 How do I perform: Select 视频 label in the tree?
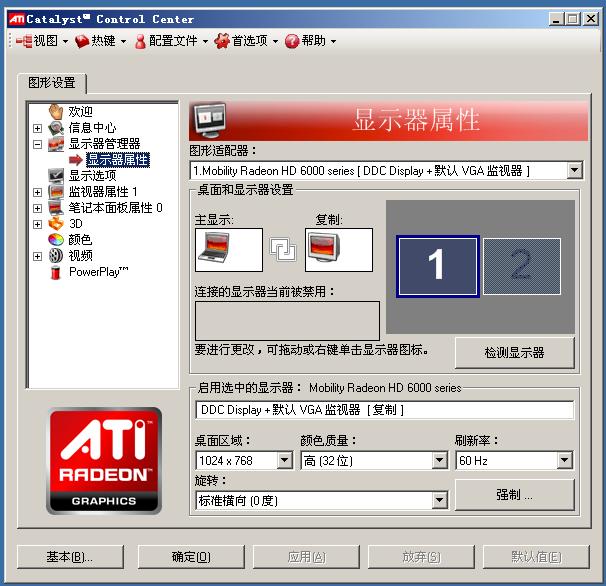coord(80,256)
